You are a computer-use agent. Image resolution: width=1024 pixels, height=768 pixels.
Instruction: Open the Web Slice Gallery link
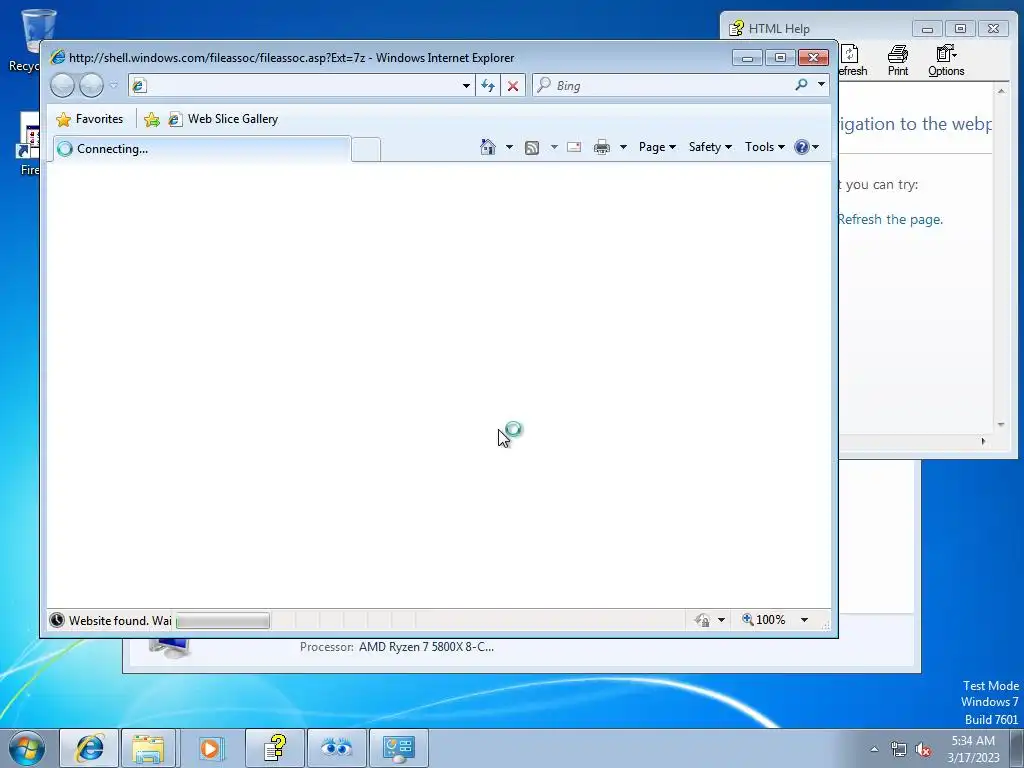223,119
